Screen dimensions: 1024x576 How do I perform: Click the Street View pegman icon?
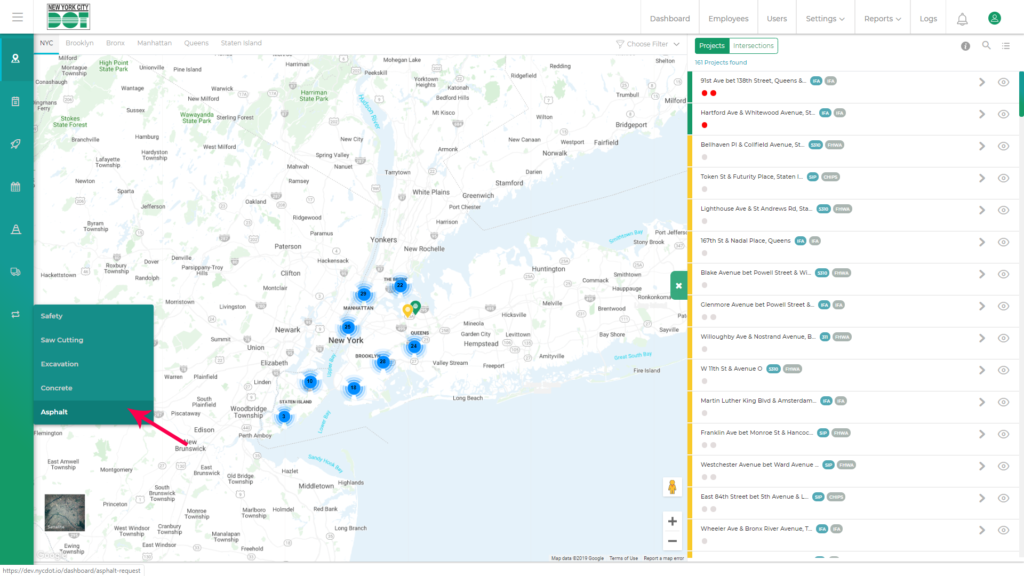coord(673,487)
